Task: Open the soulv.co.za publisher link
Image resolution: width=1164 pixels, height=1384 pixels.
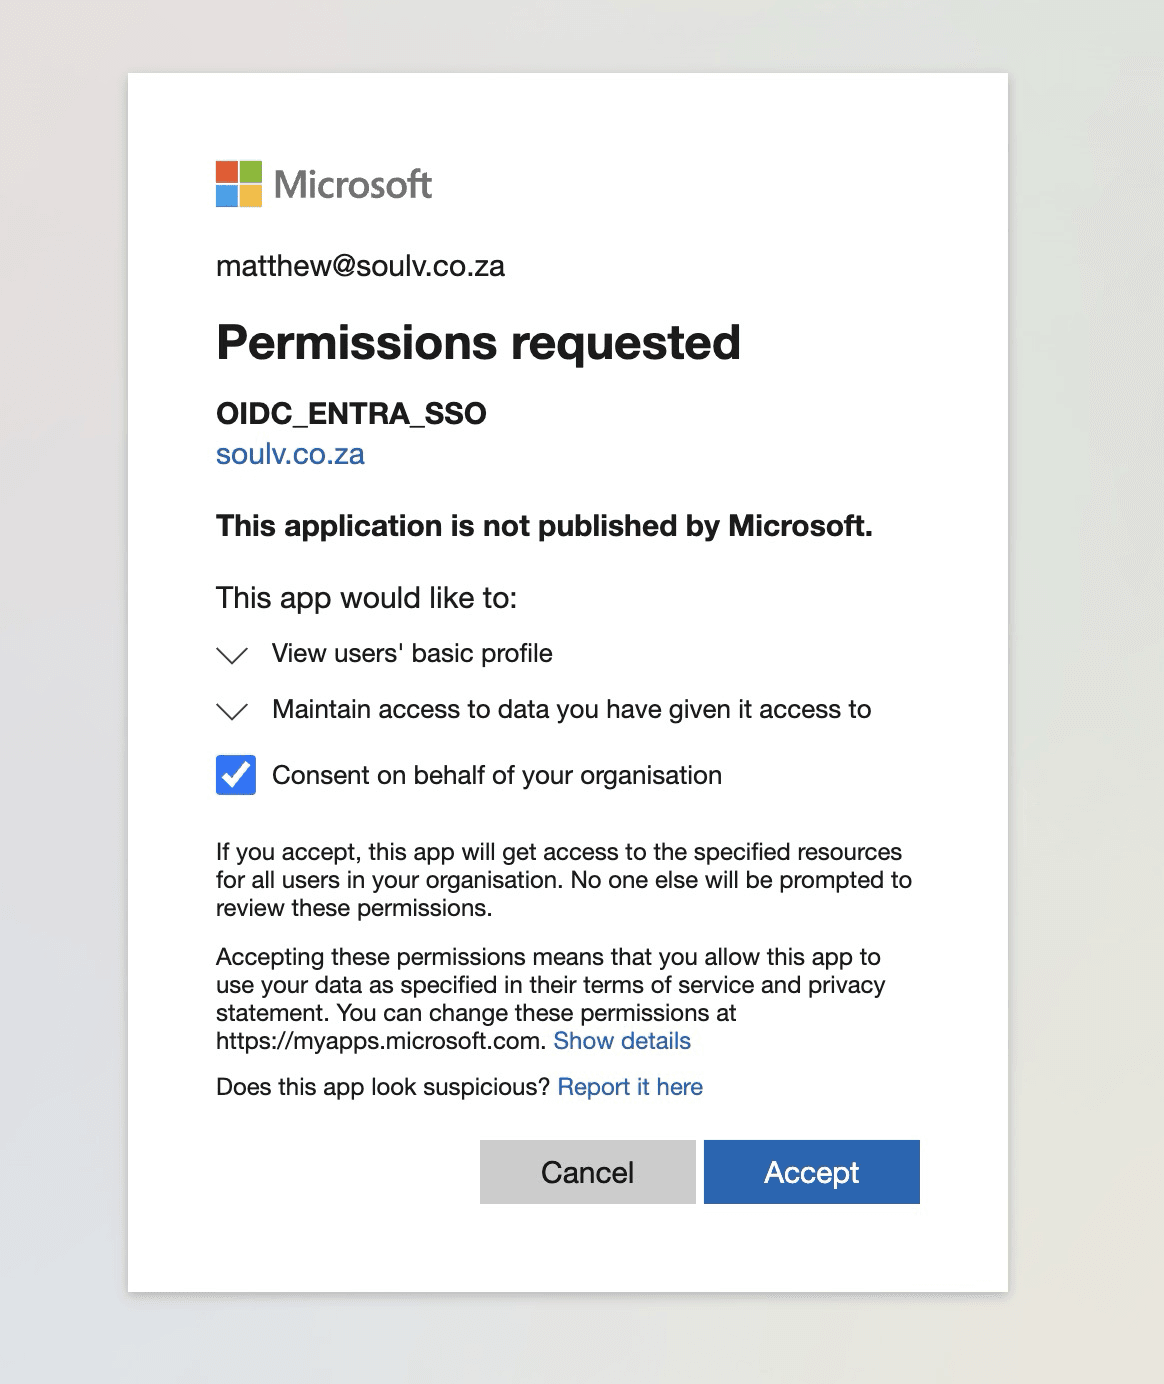Action: 290,454
